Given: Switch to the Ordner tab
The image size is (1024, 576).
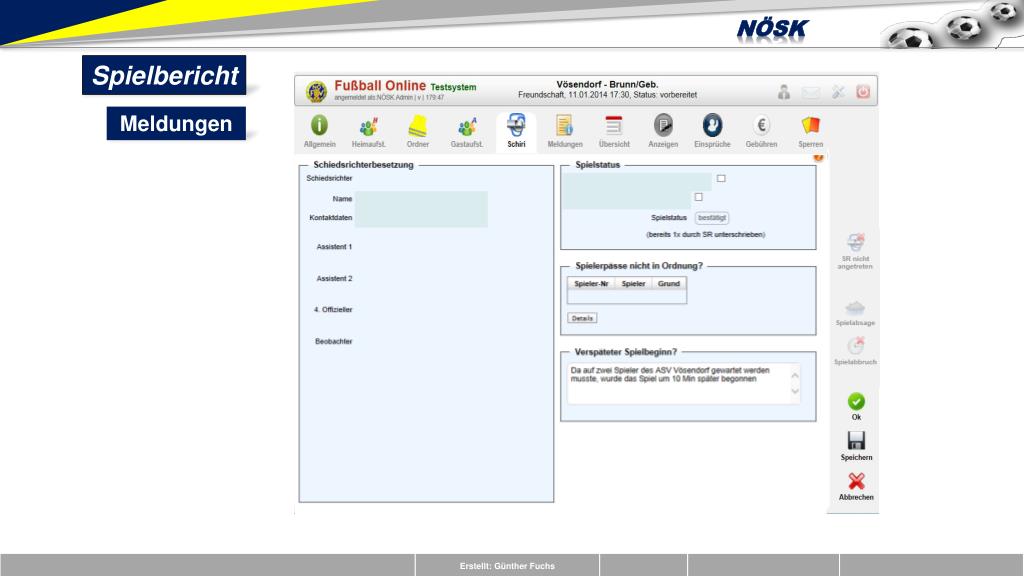Looking at the screenshot, I should (417, 131).
